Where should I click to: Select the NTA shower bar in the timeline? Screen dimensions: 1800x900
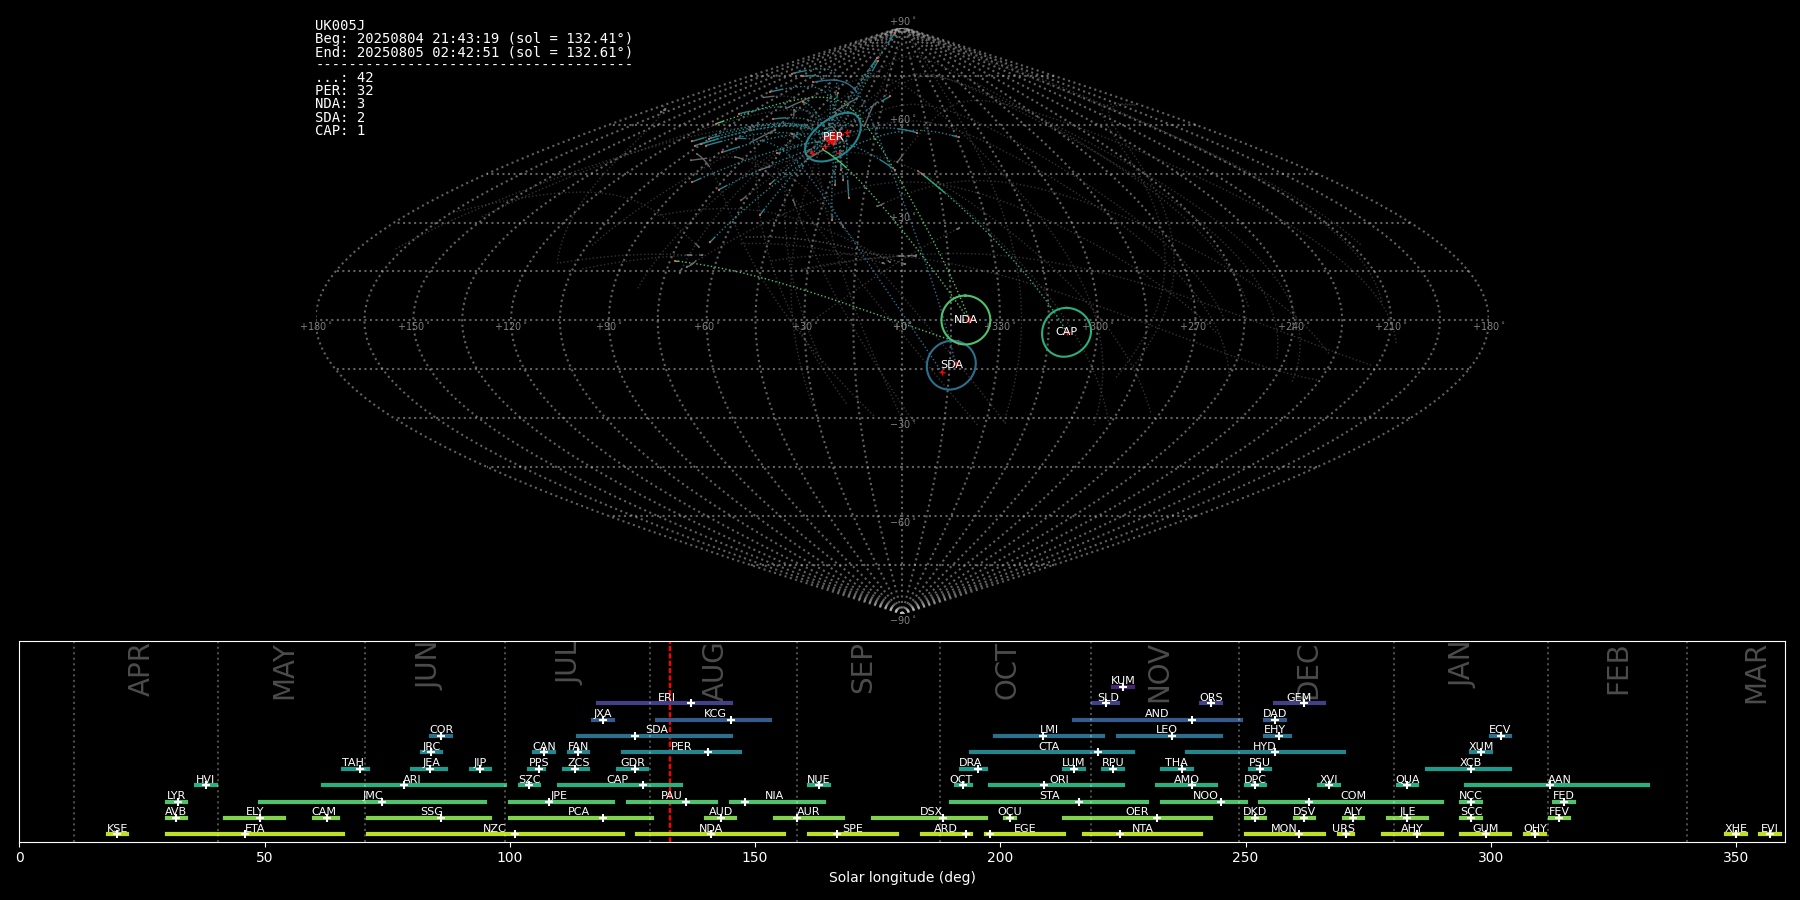(x=1142, y=834)
